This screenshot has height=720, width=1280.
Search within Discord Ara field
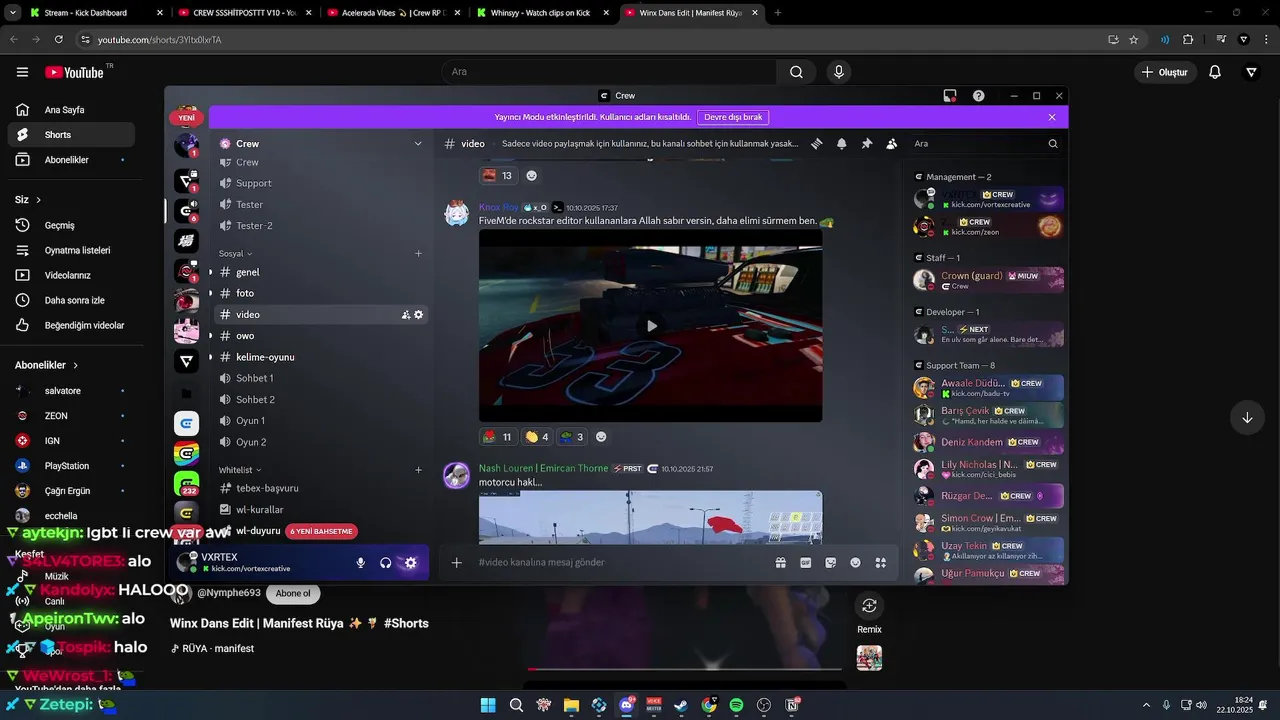coord(984,144)
